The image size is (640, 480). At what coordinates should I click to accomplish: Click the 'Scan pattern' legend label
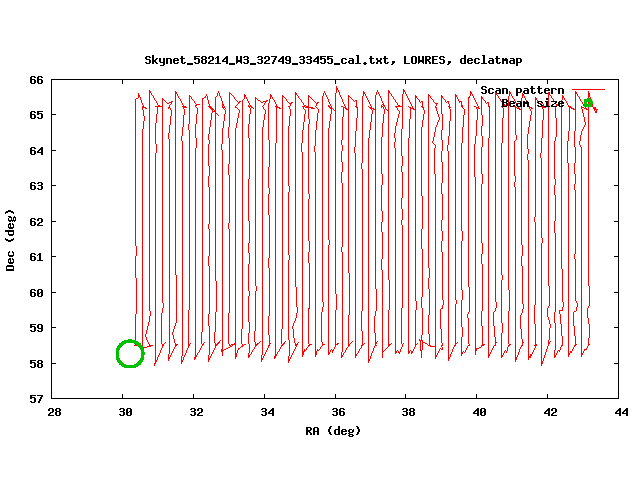click(522, 90)
